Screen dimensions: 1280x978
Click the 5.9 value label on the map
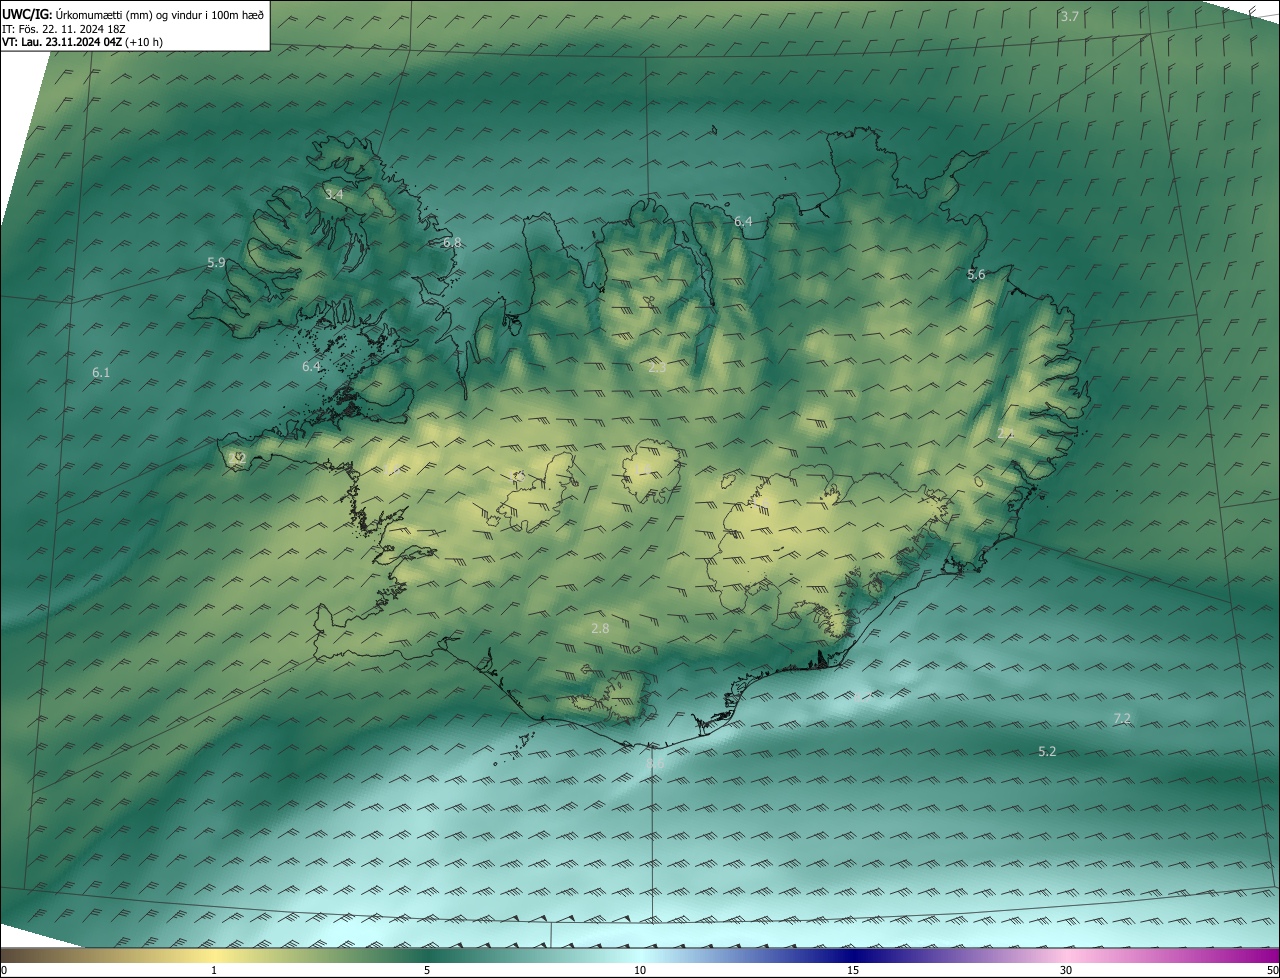tap(216, 263)
